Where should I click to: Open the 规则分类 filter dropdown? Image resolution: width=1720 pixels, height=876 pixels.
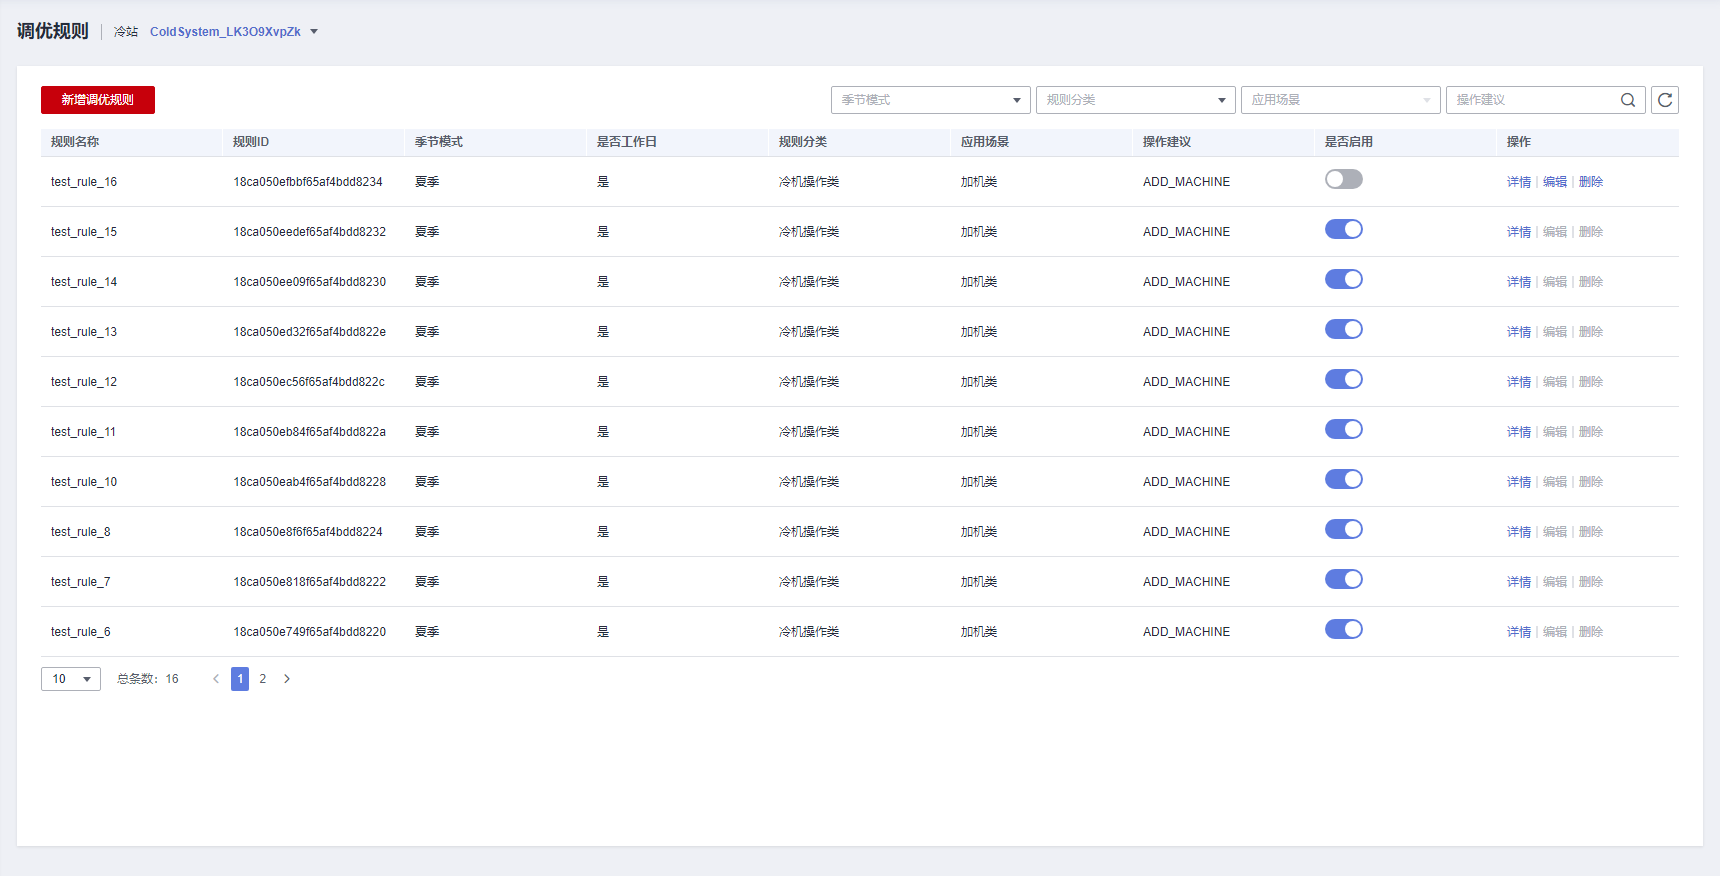click(1135, 100)
